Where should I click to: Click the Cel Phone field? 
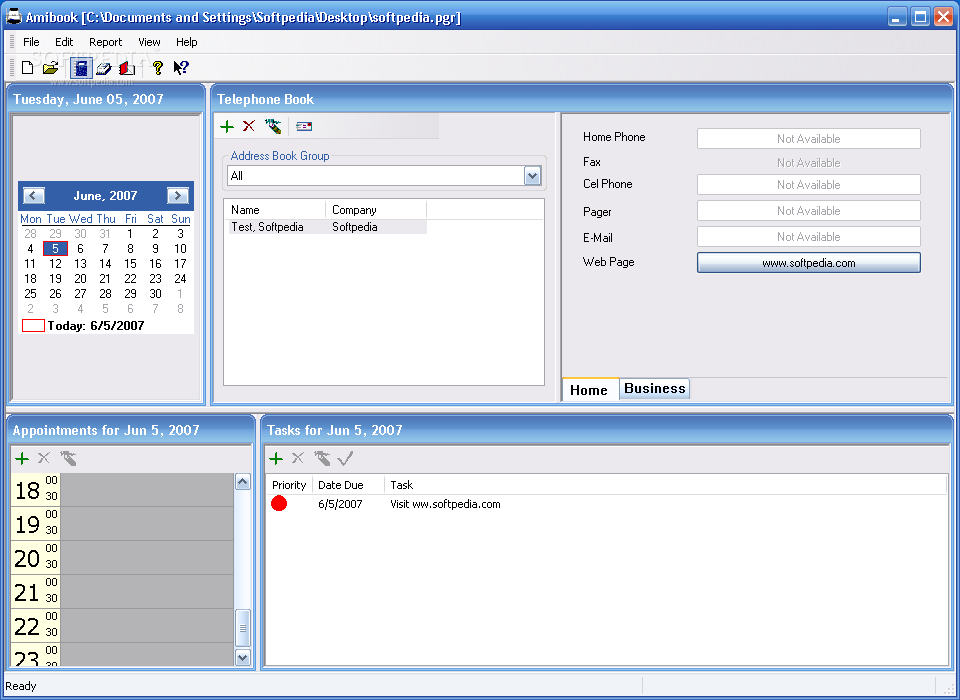(x=809, y=184)
